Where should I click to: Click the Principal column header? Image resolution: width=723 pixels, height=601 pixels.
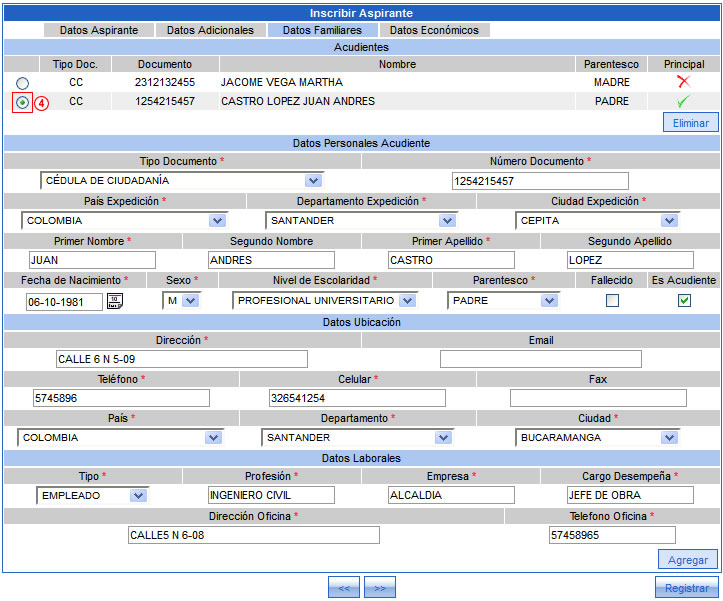point(684,64)
